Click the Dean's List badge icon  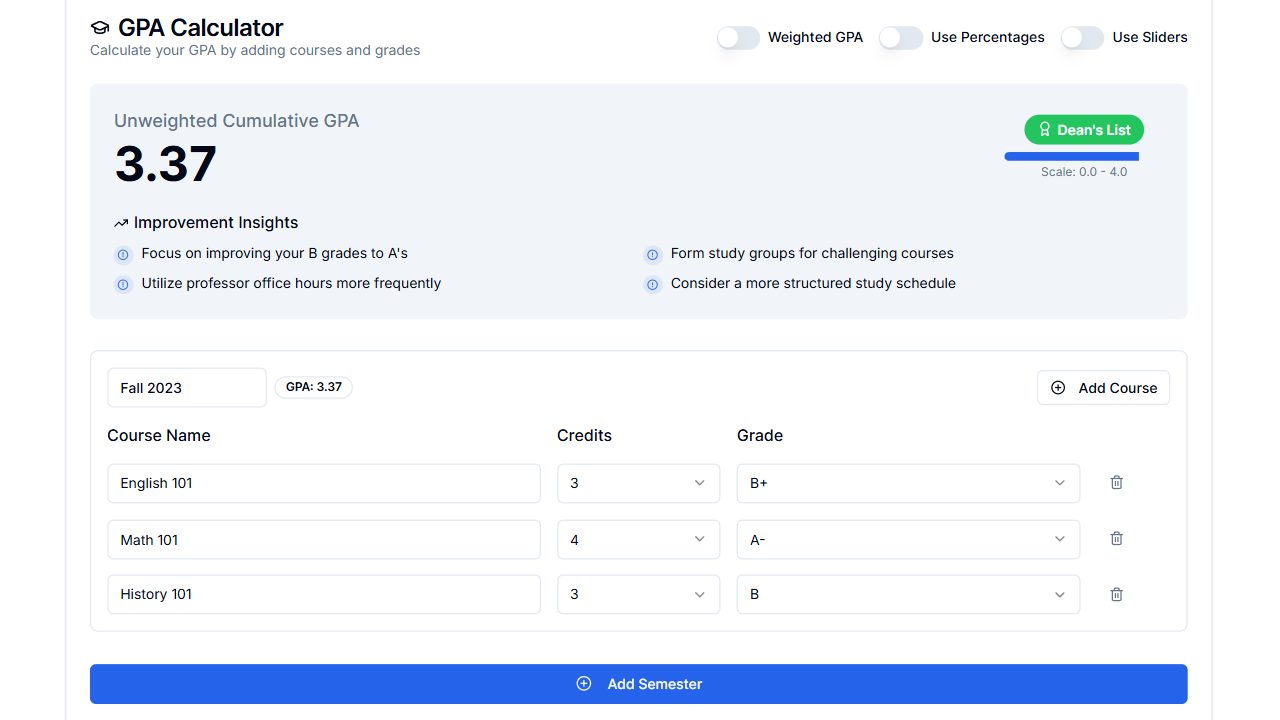1045,129
